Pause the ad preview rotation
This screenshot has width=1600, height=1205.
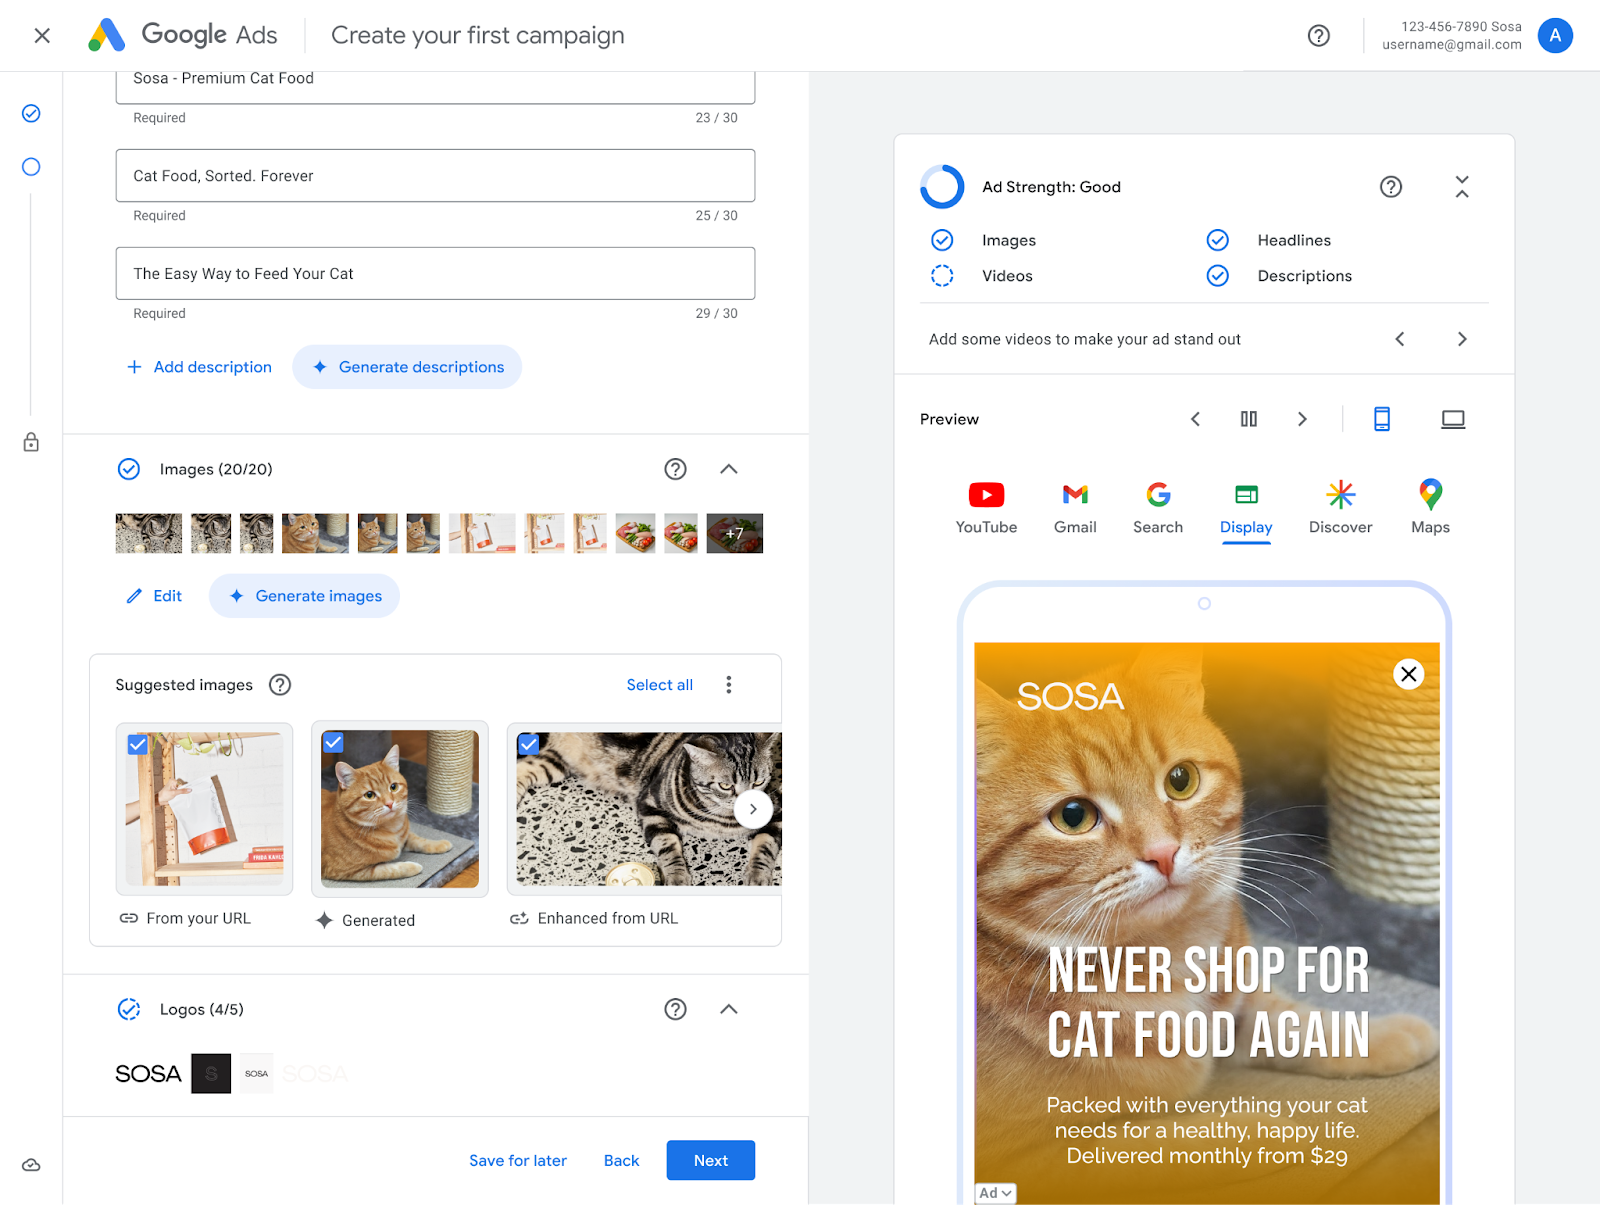coord(1248,419)
